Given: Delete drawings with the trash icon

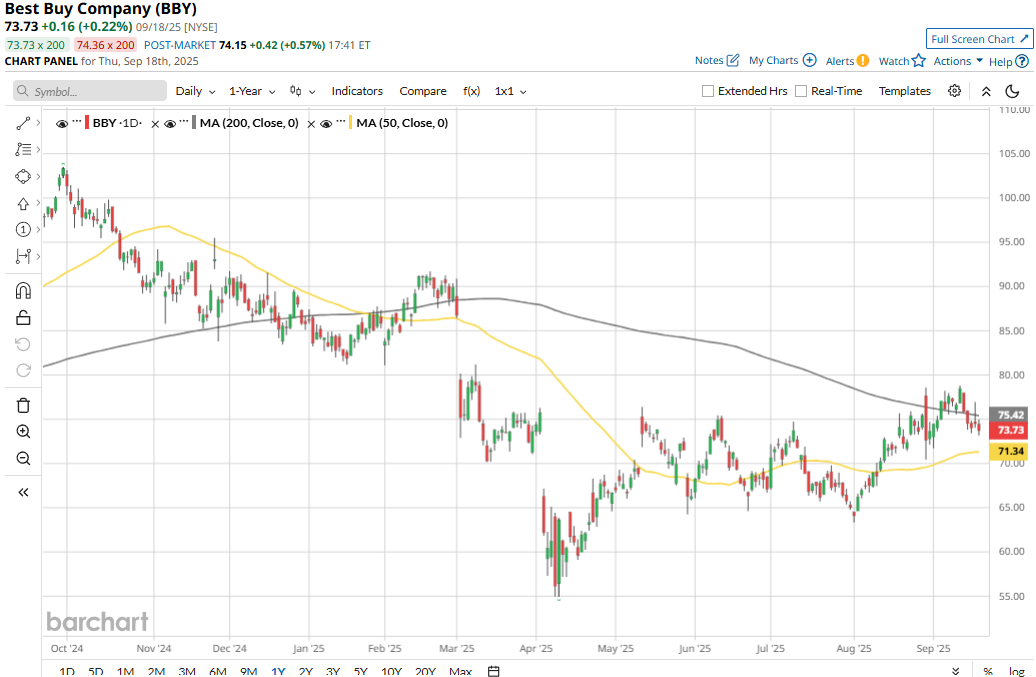Looking at the screenshot, I should (23, 405).
